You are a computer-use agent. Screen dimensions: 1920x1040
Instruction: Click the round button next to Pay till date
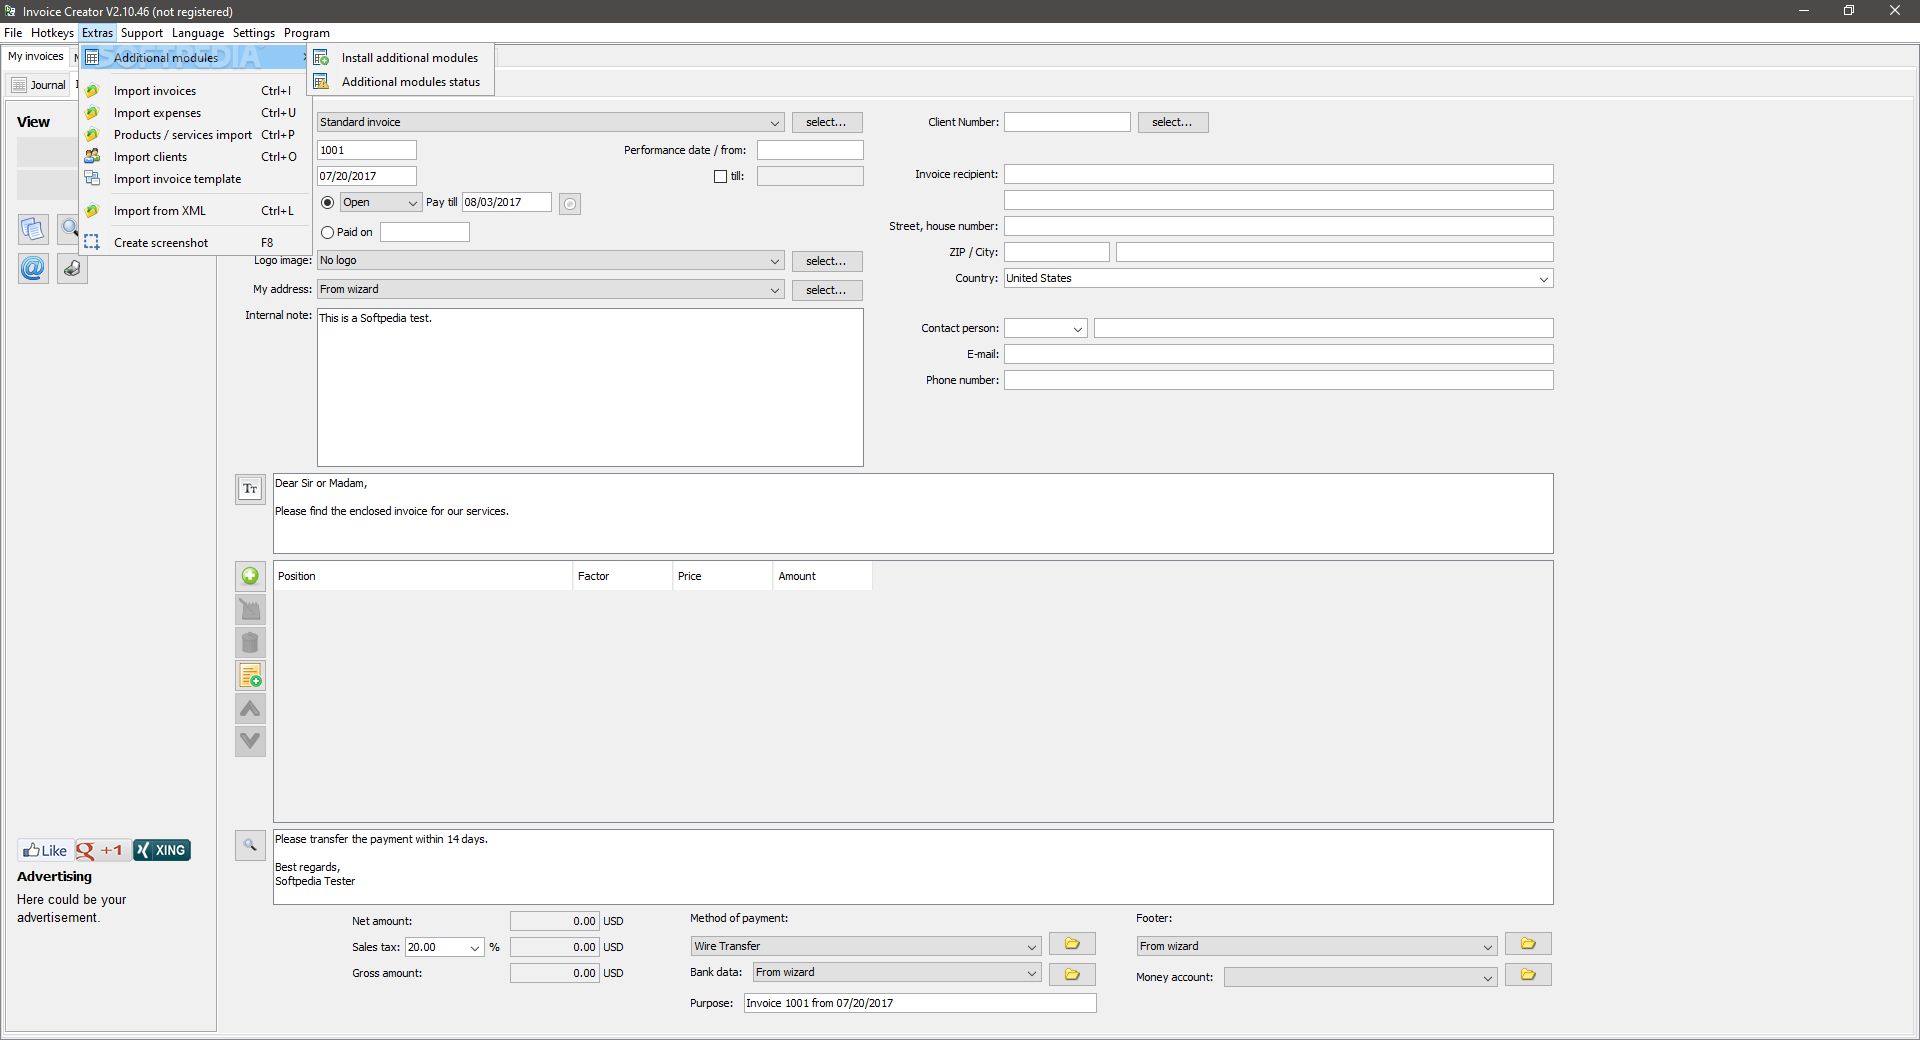click(x=570, y=204)
